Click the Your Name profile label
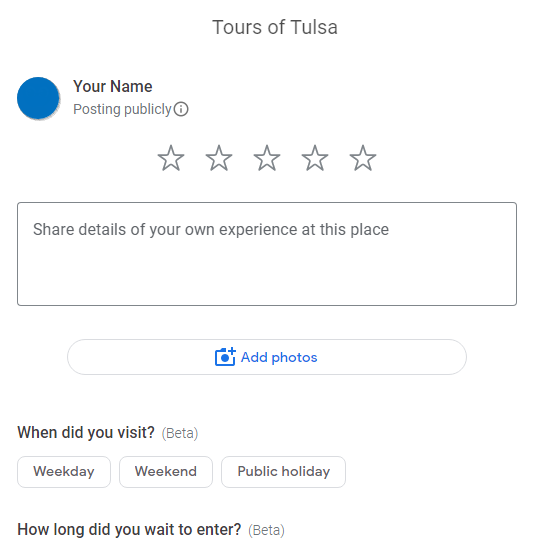 pos(113,86)
